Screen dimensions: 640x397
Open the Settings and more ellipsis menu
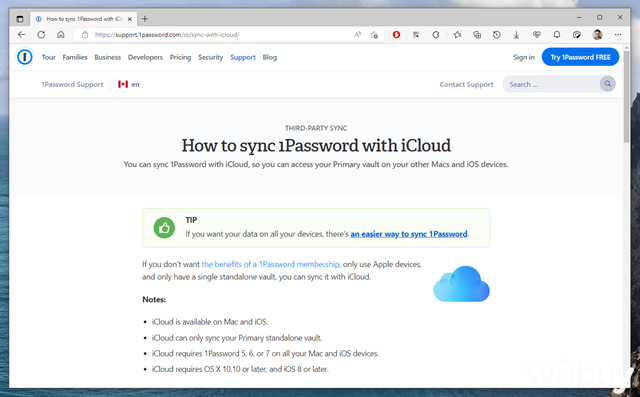coord(618,35)
